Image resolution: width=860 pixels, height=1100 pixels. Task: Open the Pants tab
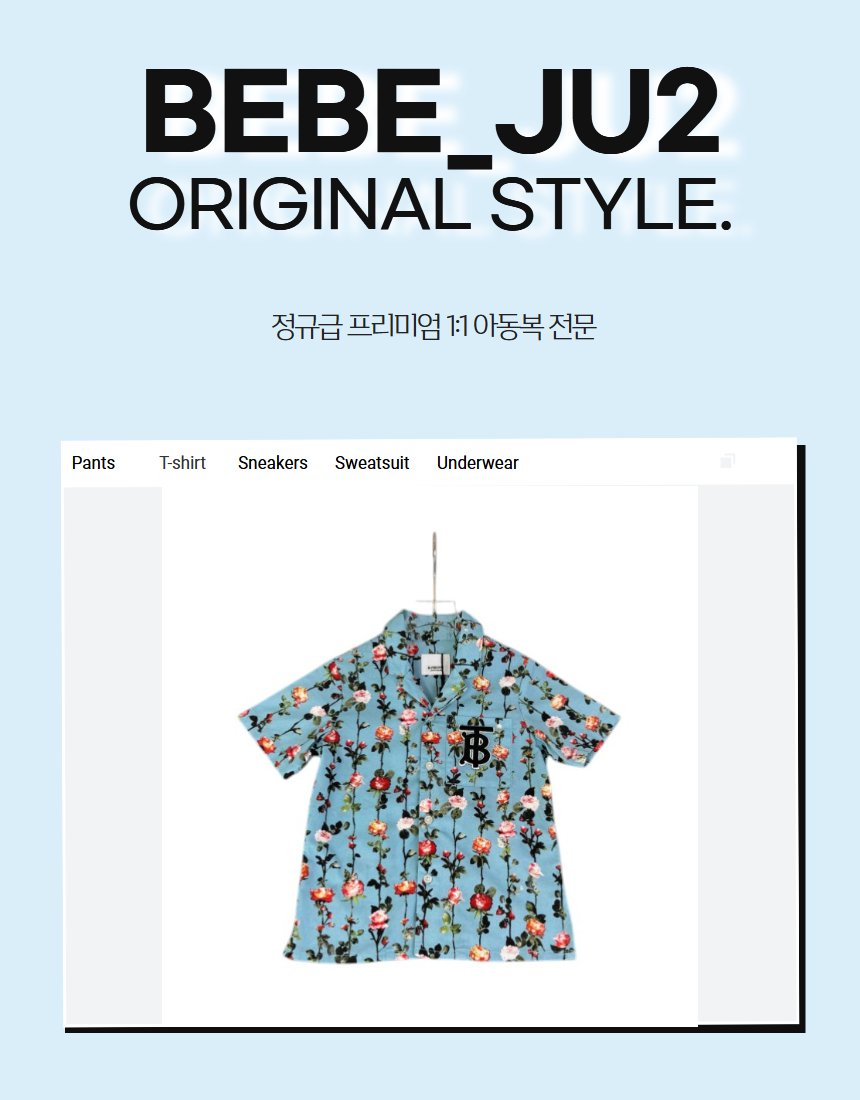click(93, 463)
